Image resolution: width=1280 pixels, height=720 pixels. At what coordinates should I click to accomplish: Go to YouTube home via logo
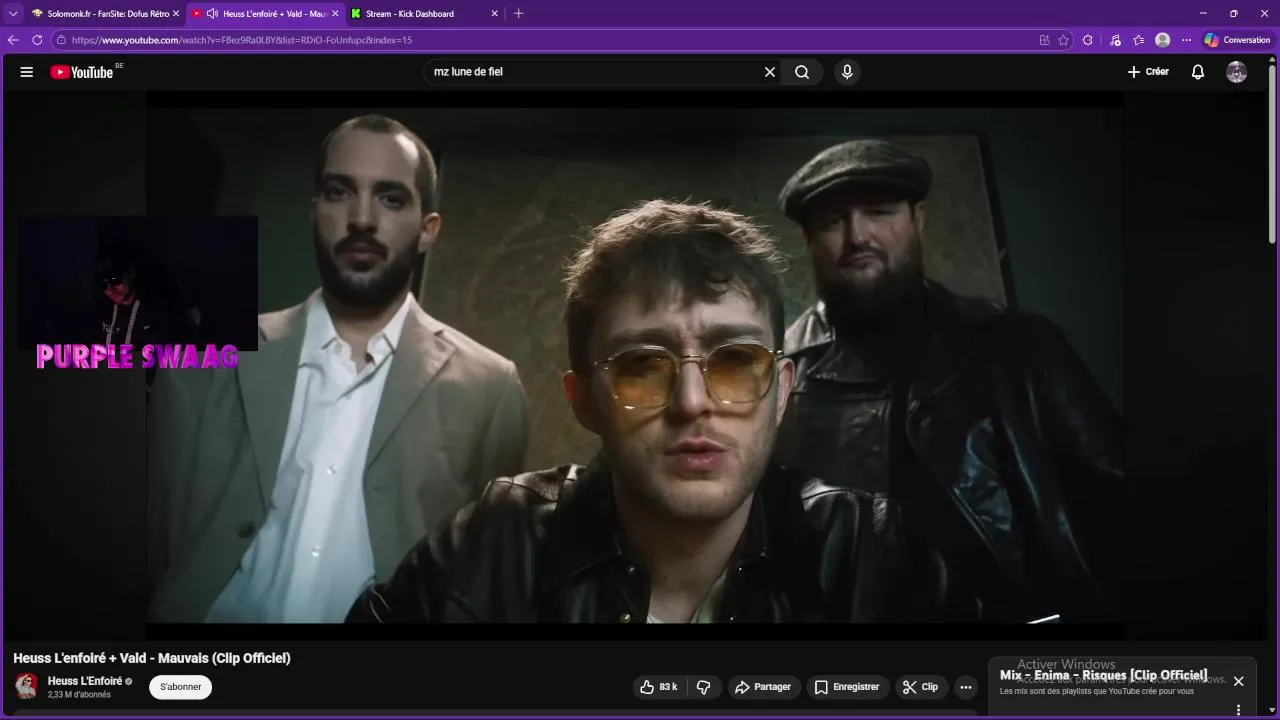click(82, 72)
